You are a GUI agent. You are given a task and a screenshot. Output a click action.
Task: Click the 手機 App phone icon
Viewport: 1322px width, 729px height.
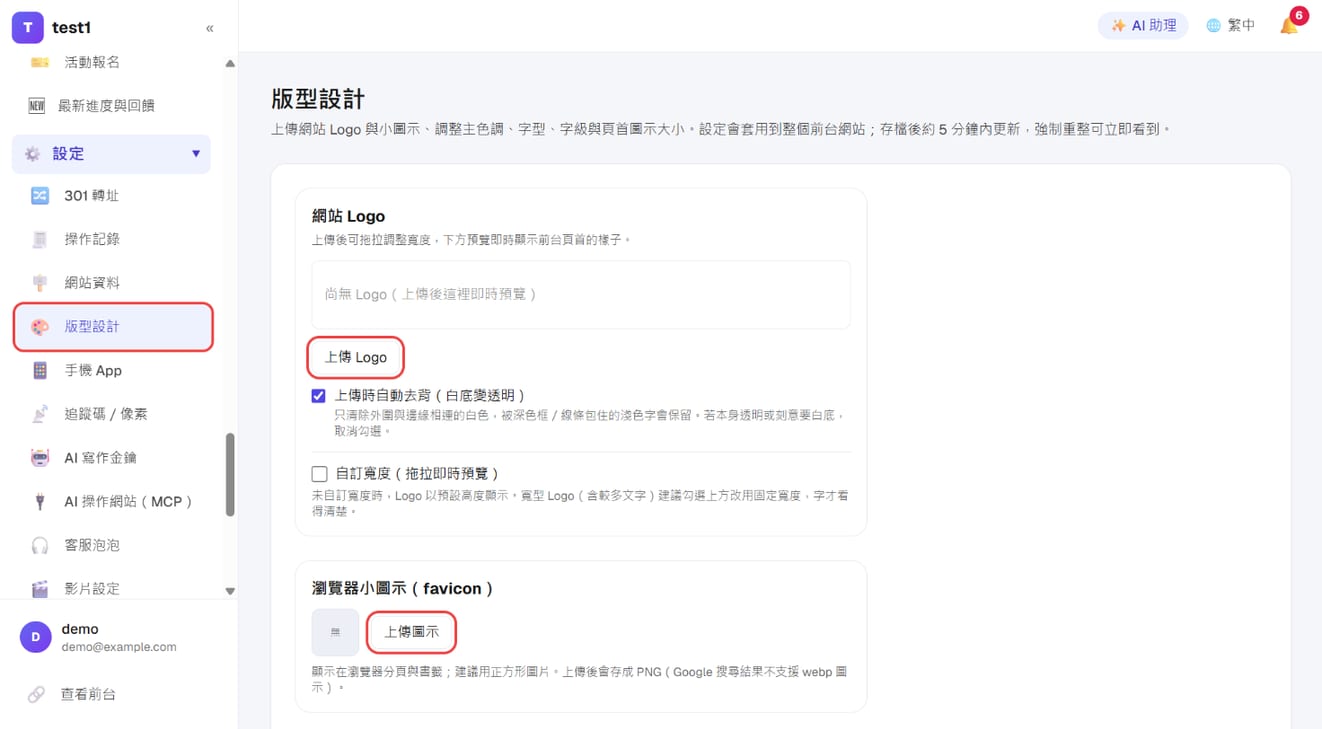pyautogui.click(x=39, y=370)
